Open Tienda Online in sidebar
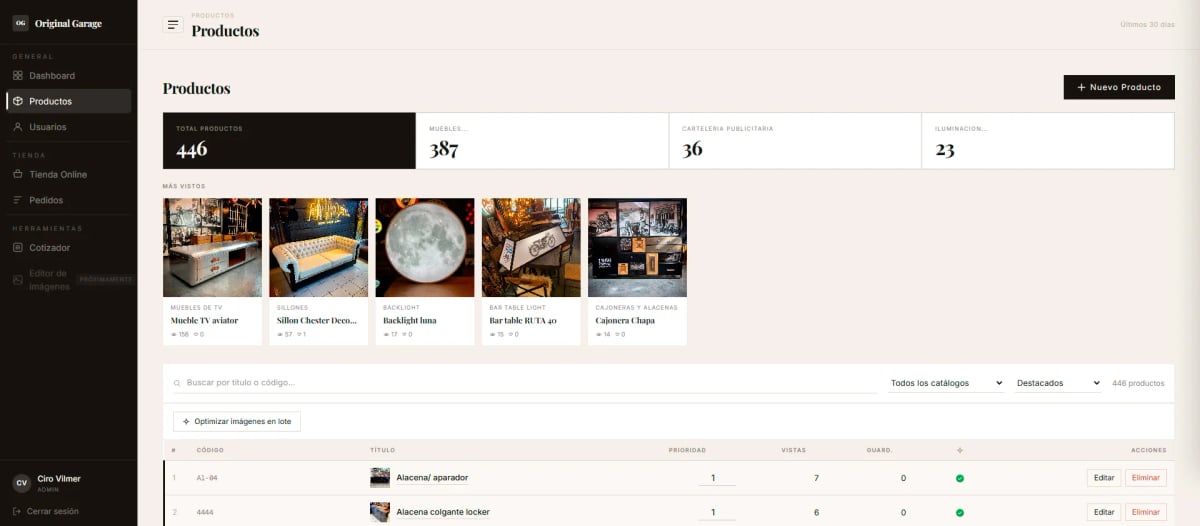 (68, 174)
